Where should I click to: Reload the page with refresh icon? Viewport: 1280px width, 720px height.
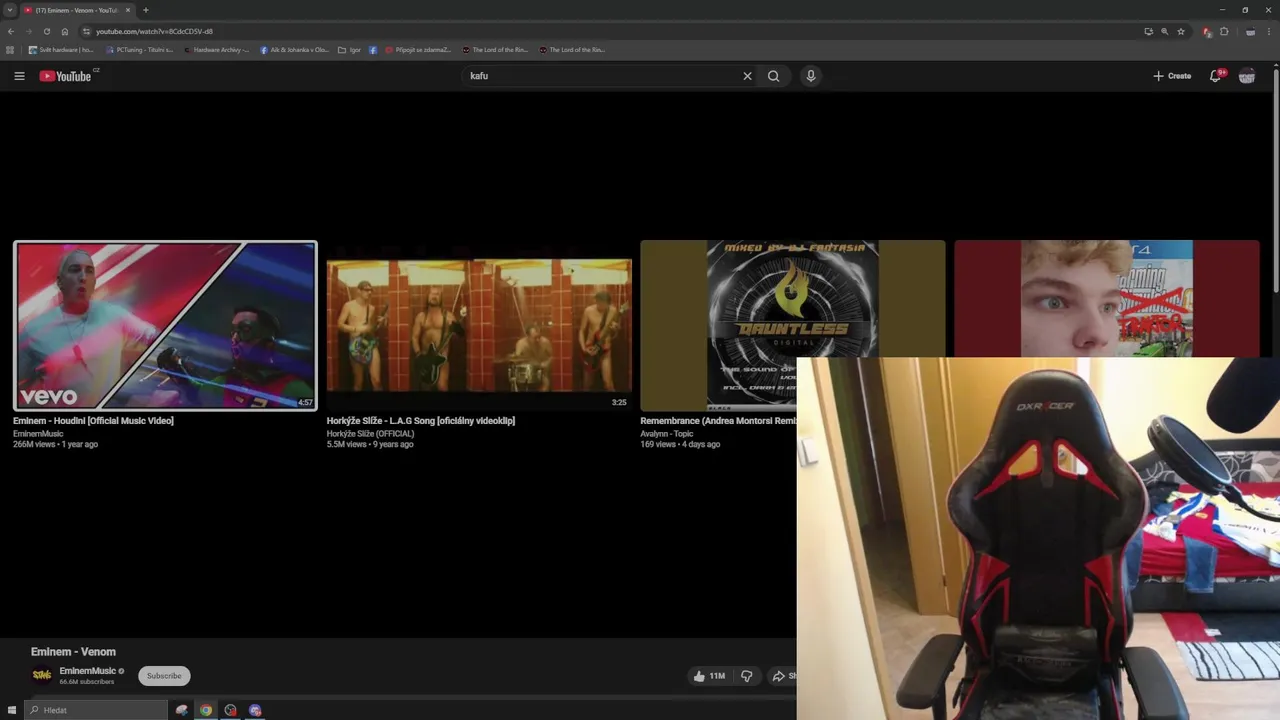[46, 31]
